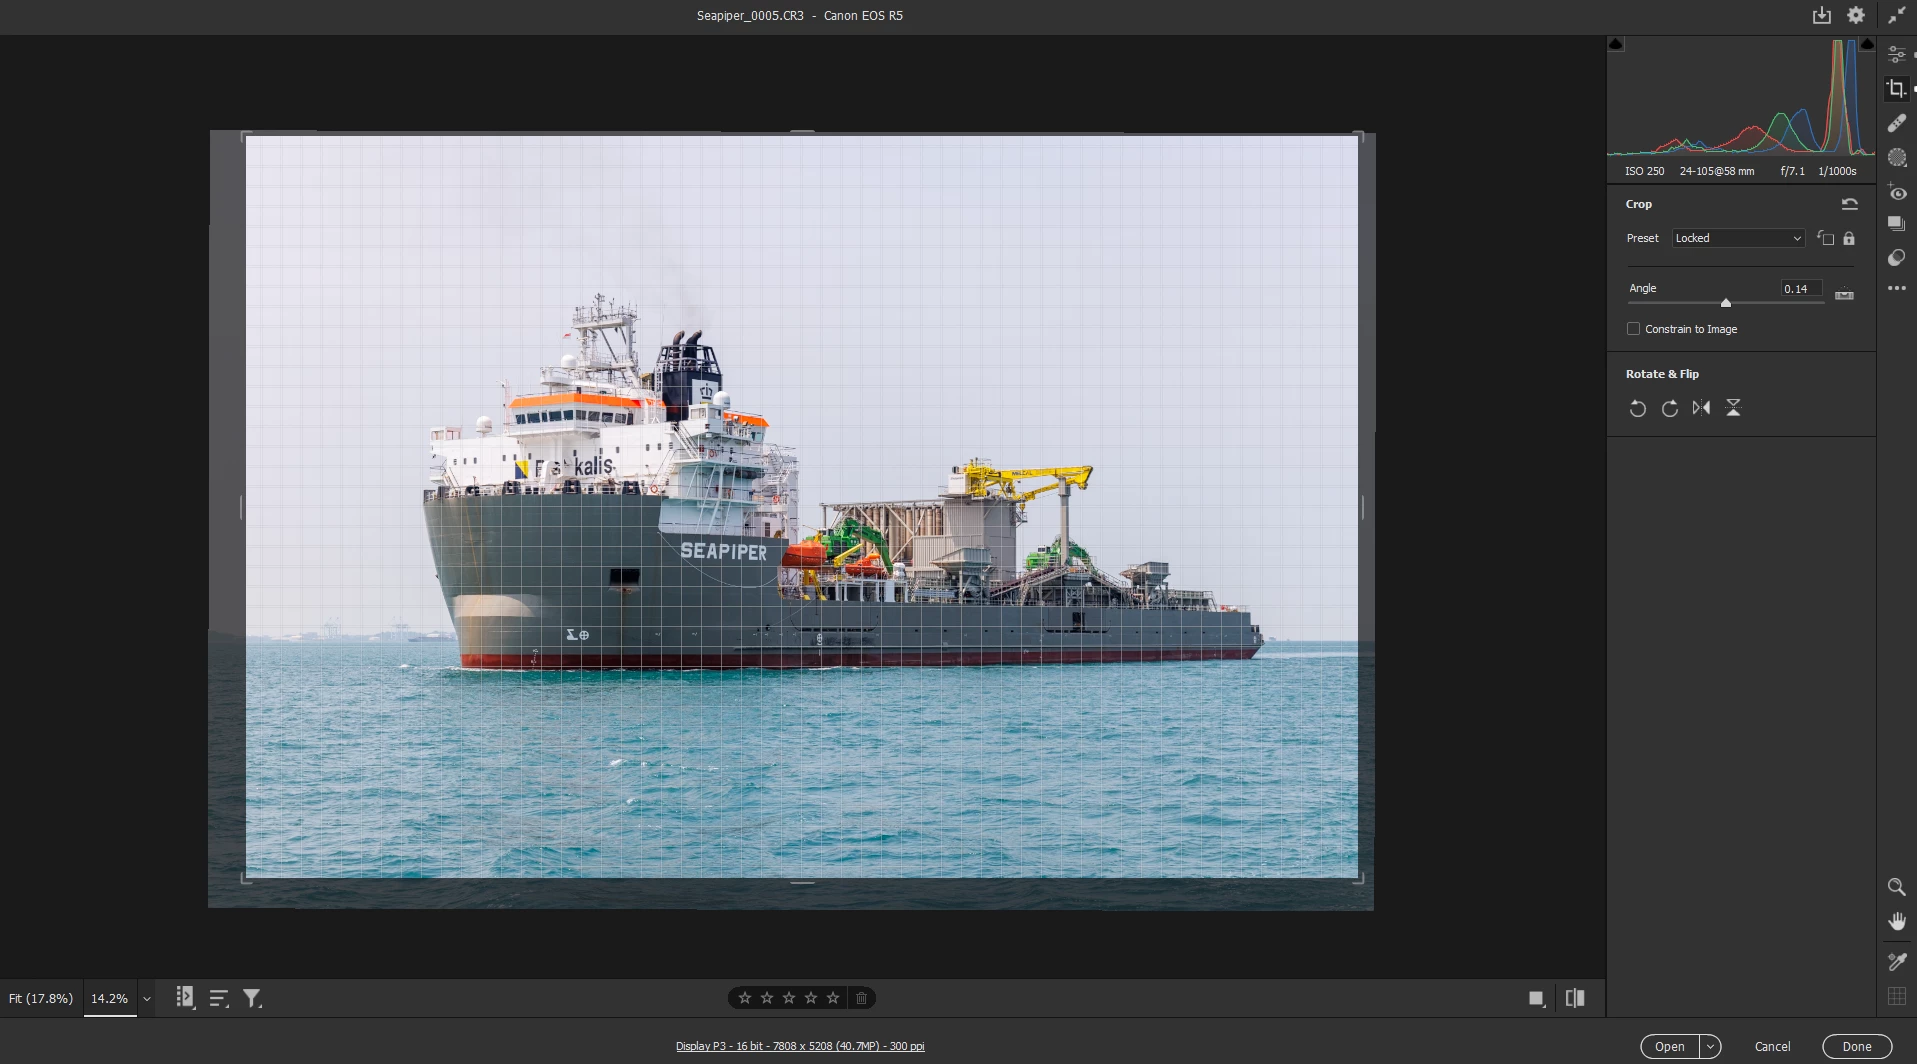Toggle highlight clipping warning in histogram
The height and width of the screenshot is (1064, 1917).
(x=1867, y=44)
